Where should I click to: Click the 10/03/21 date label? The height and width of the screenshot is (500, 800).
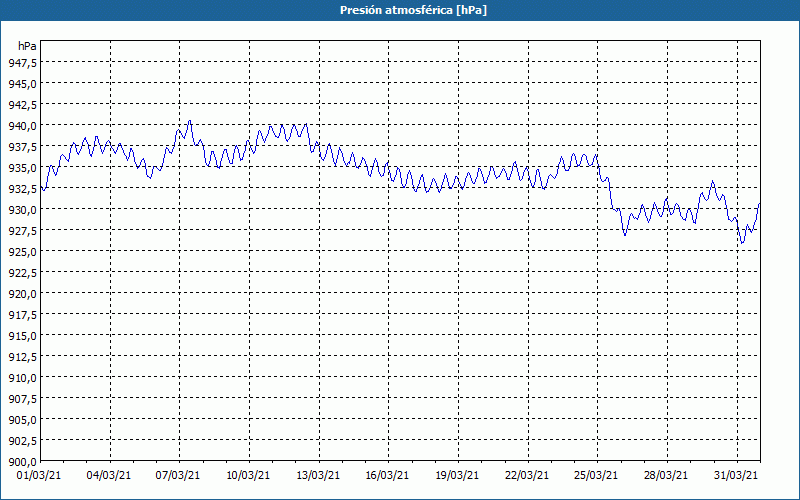248,475
